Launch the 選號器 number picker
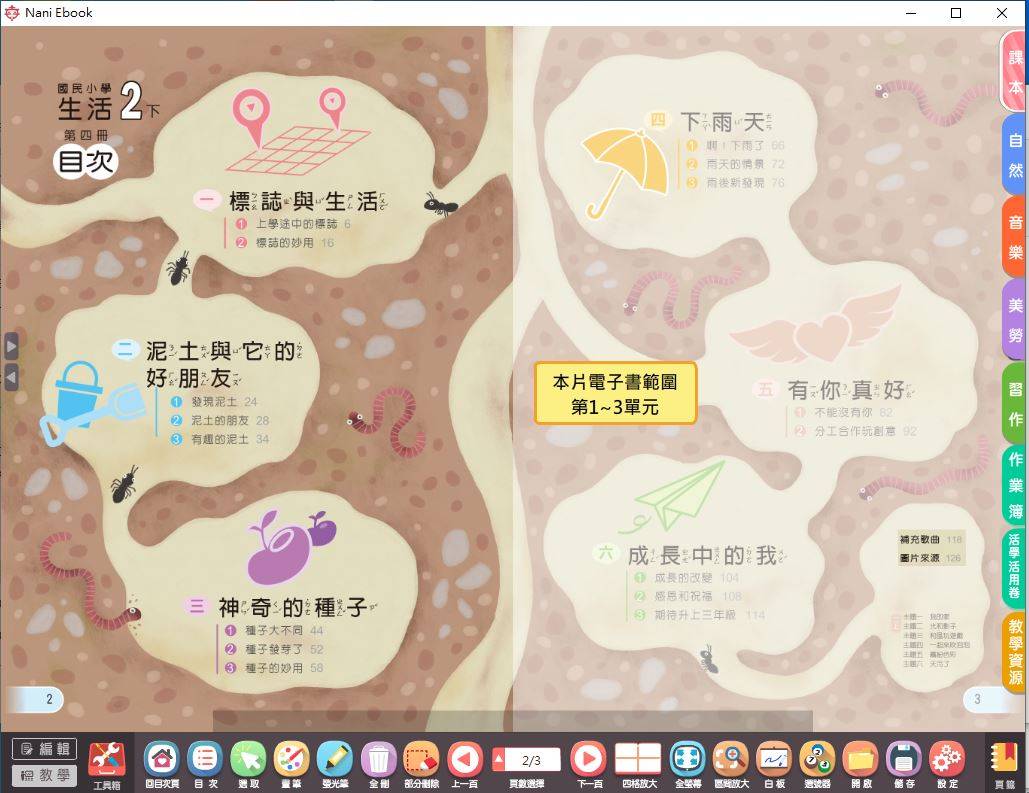This screenshot has width=1029, height=793. [817, 765]
